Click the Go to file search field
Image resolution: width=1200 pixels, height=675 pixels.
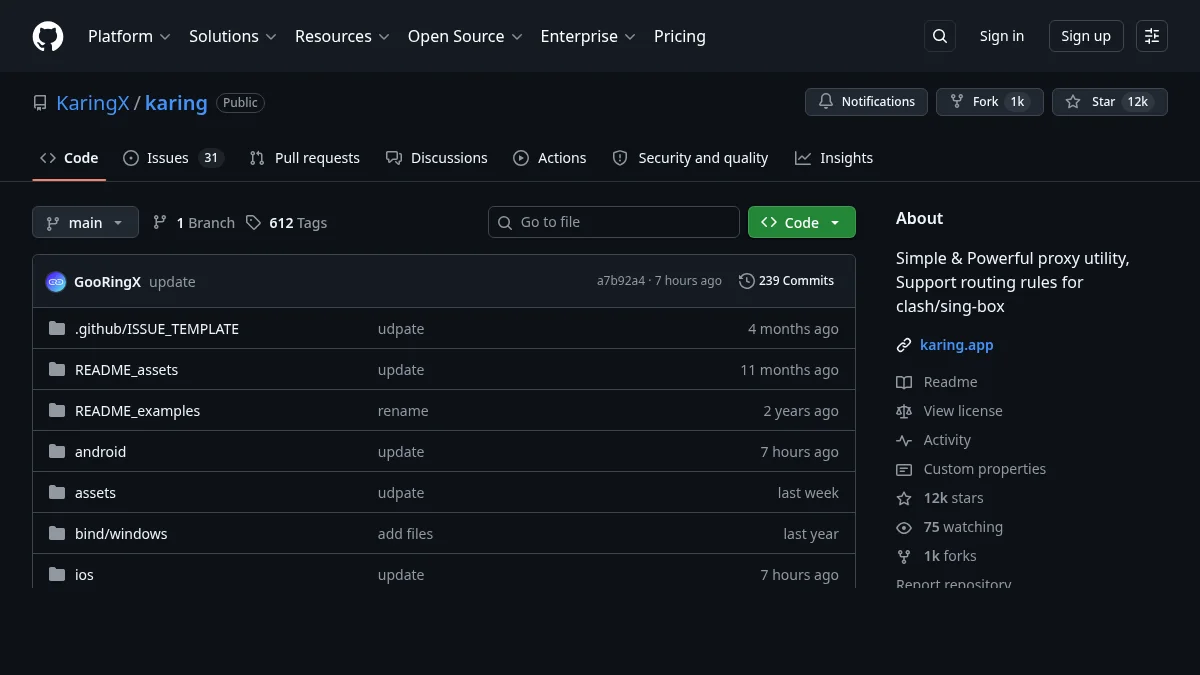coord(614,222)
